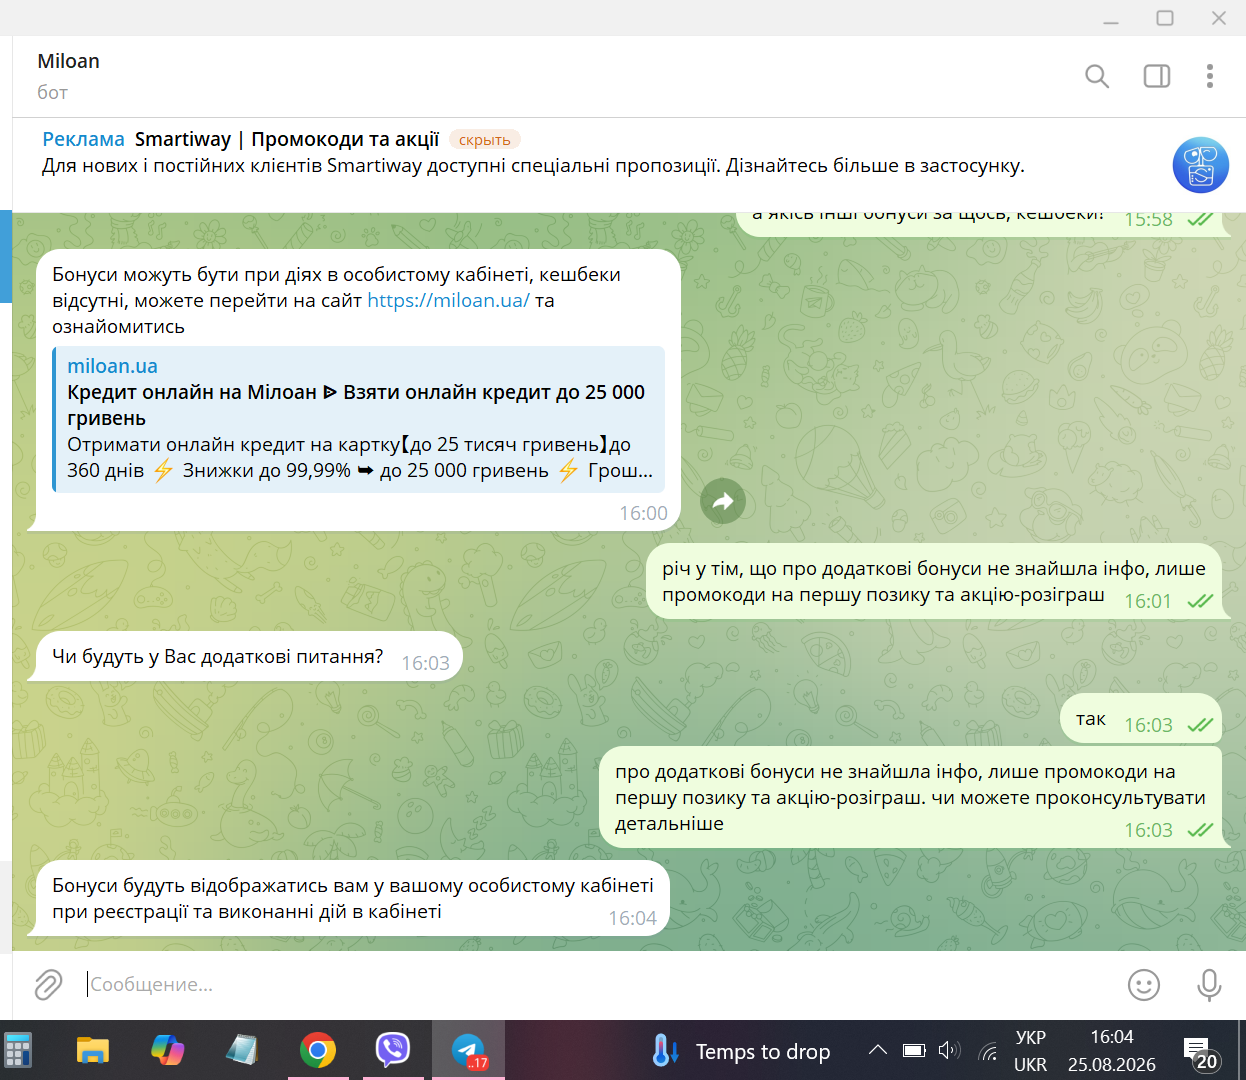This screenshot has width=1246, height=1080.
Task: Focus the Сообщение message input field
Action: [x=600, y=985]
